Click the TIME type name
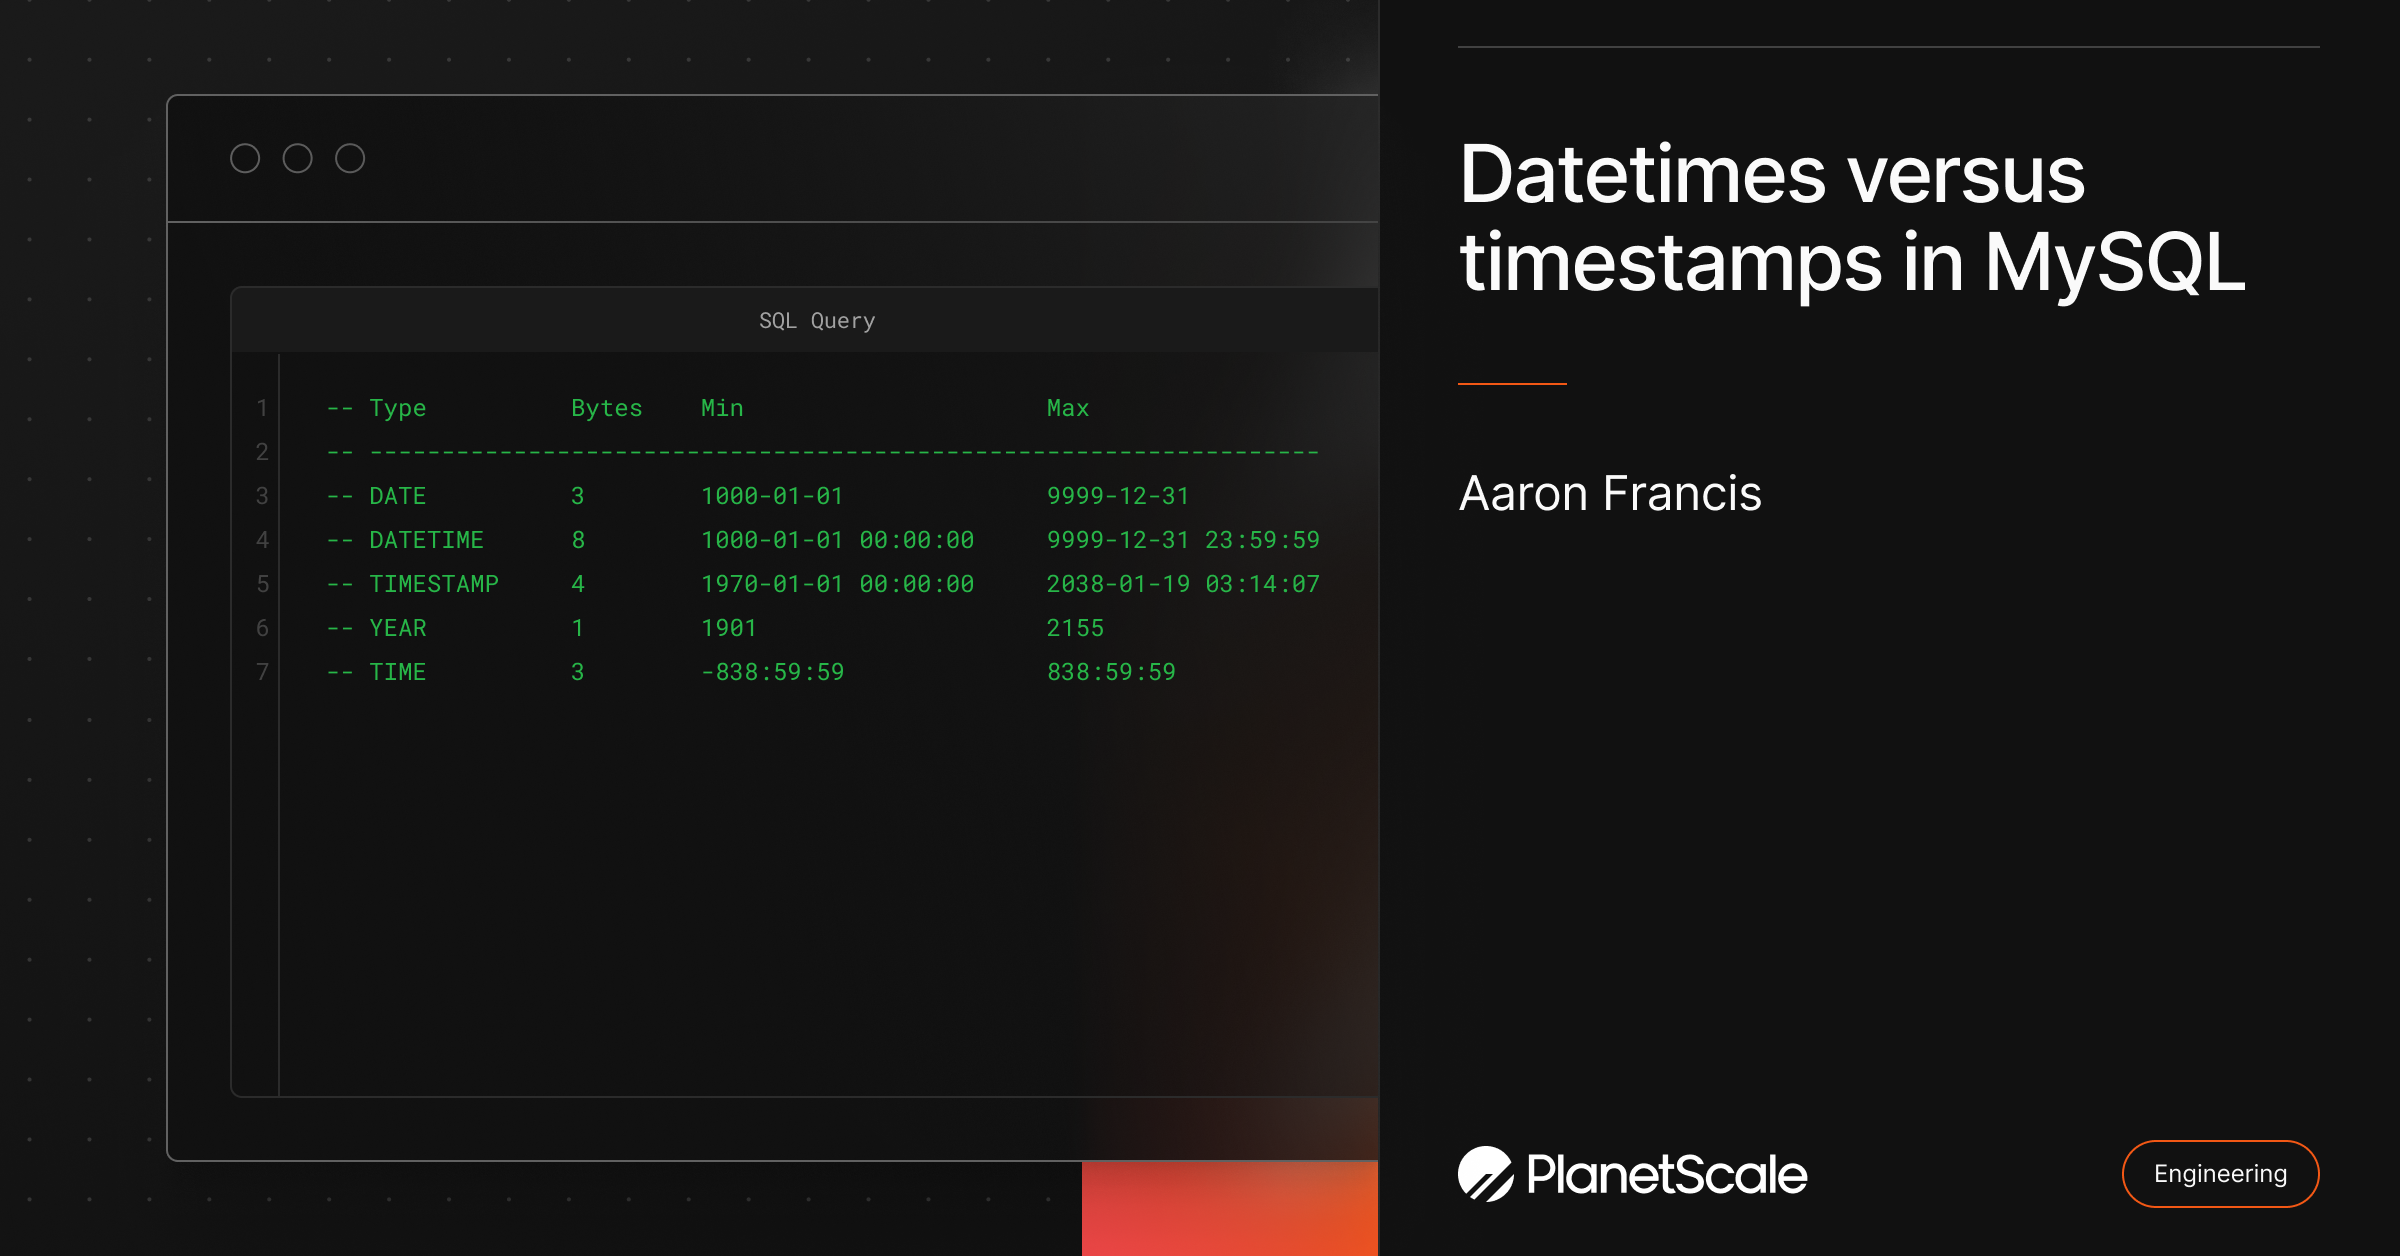Image resolution: width=2400 pixels, height=1256 pixels. pos(398,672)
